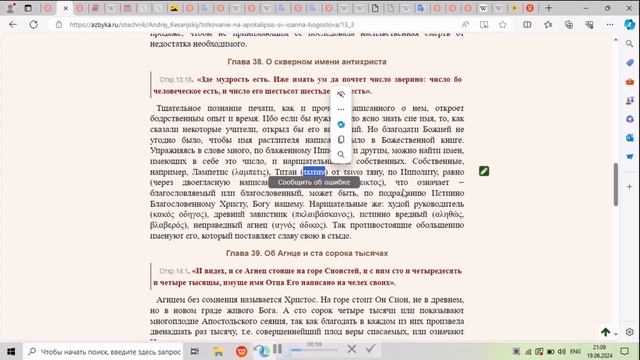The height and width of the screenshot is (360, 640).
Task: Add this page to favorites star
Action: pyautogui.click(x=502, y=24)
